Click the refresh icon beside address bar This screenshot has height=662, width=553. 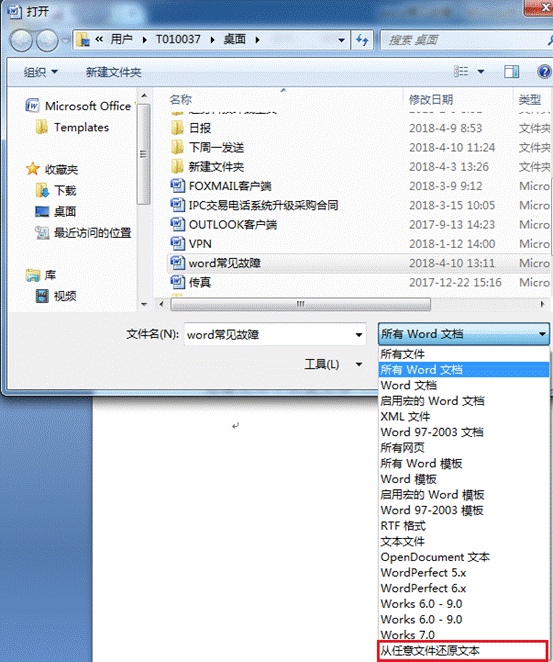362,40
